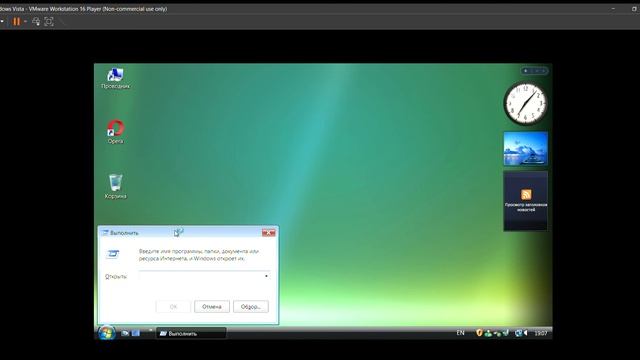640x360 pixels.
Task: Click the Отмена button in Run dialog
Action: coord(212,307)
